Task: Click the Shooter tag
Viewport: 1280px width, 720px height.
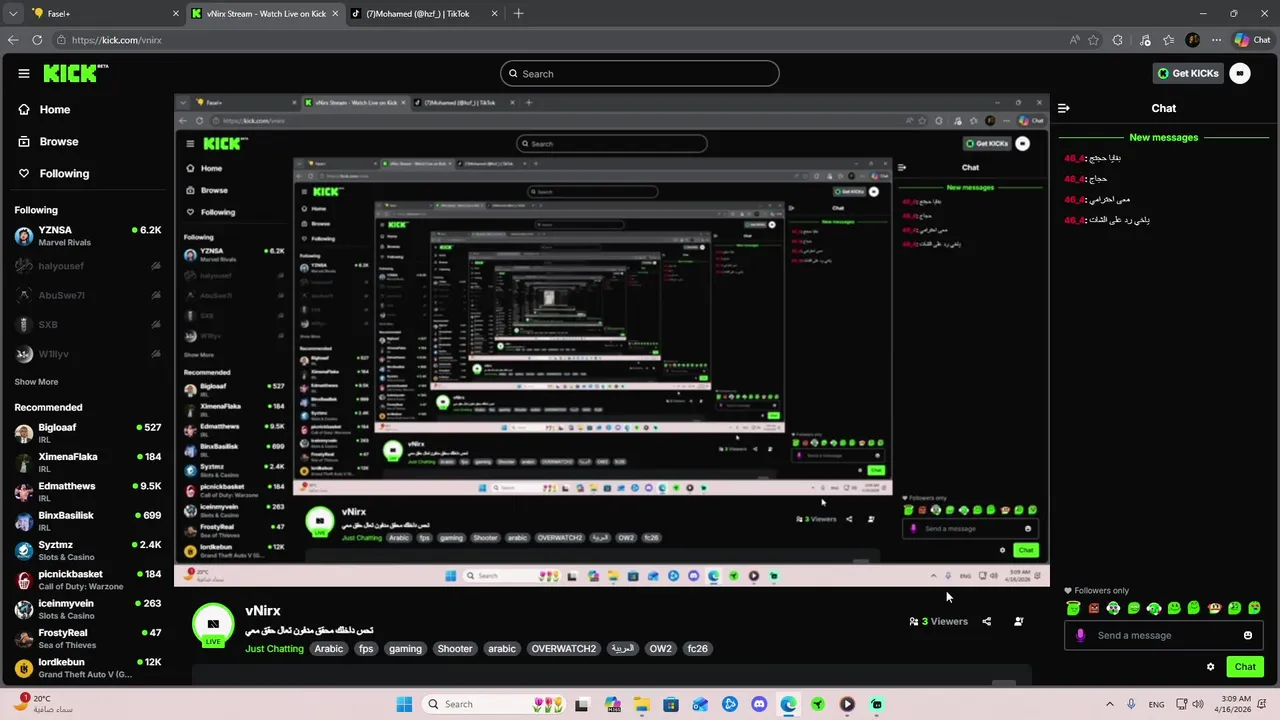Action: [x=455, y=649]
